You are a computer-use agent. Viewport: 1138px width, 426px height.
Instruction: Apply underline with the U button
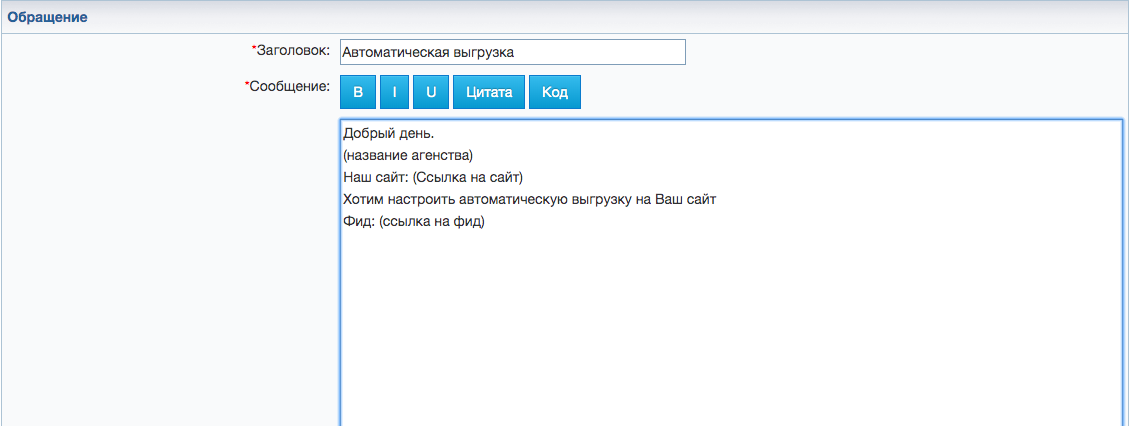(x=431, y=92)
